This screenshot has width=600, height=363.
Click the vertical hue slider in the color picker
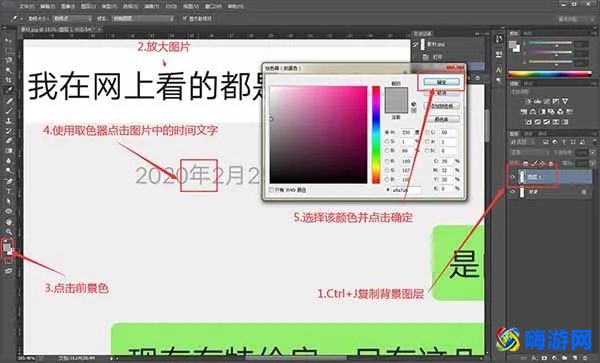376,135
